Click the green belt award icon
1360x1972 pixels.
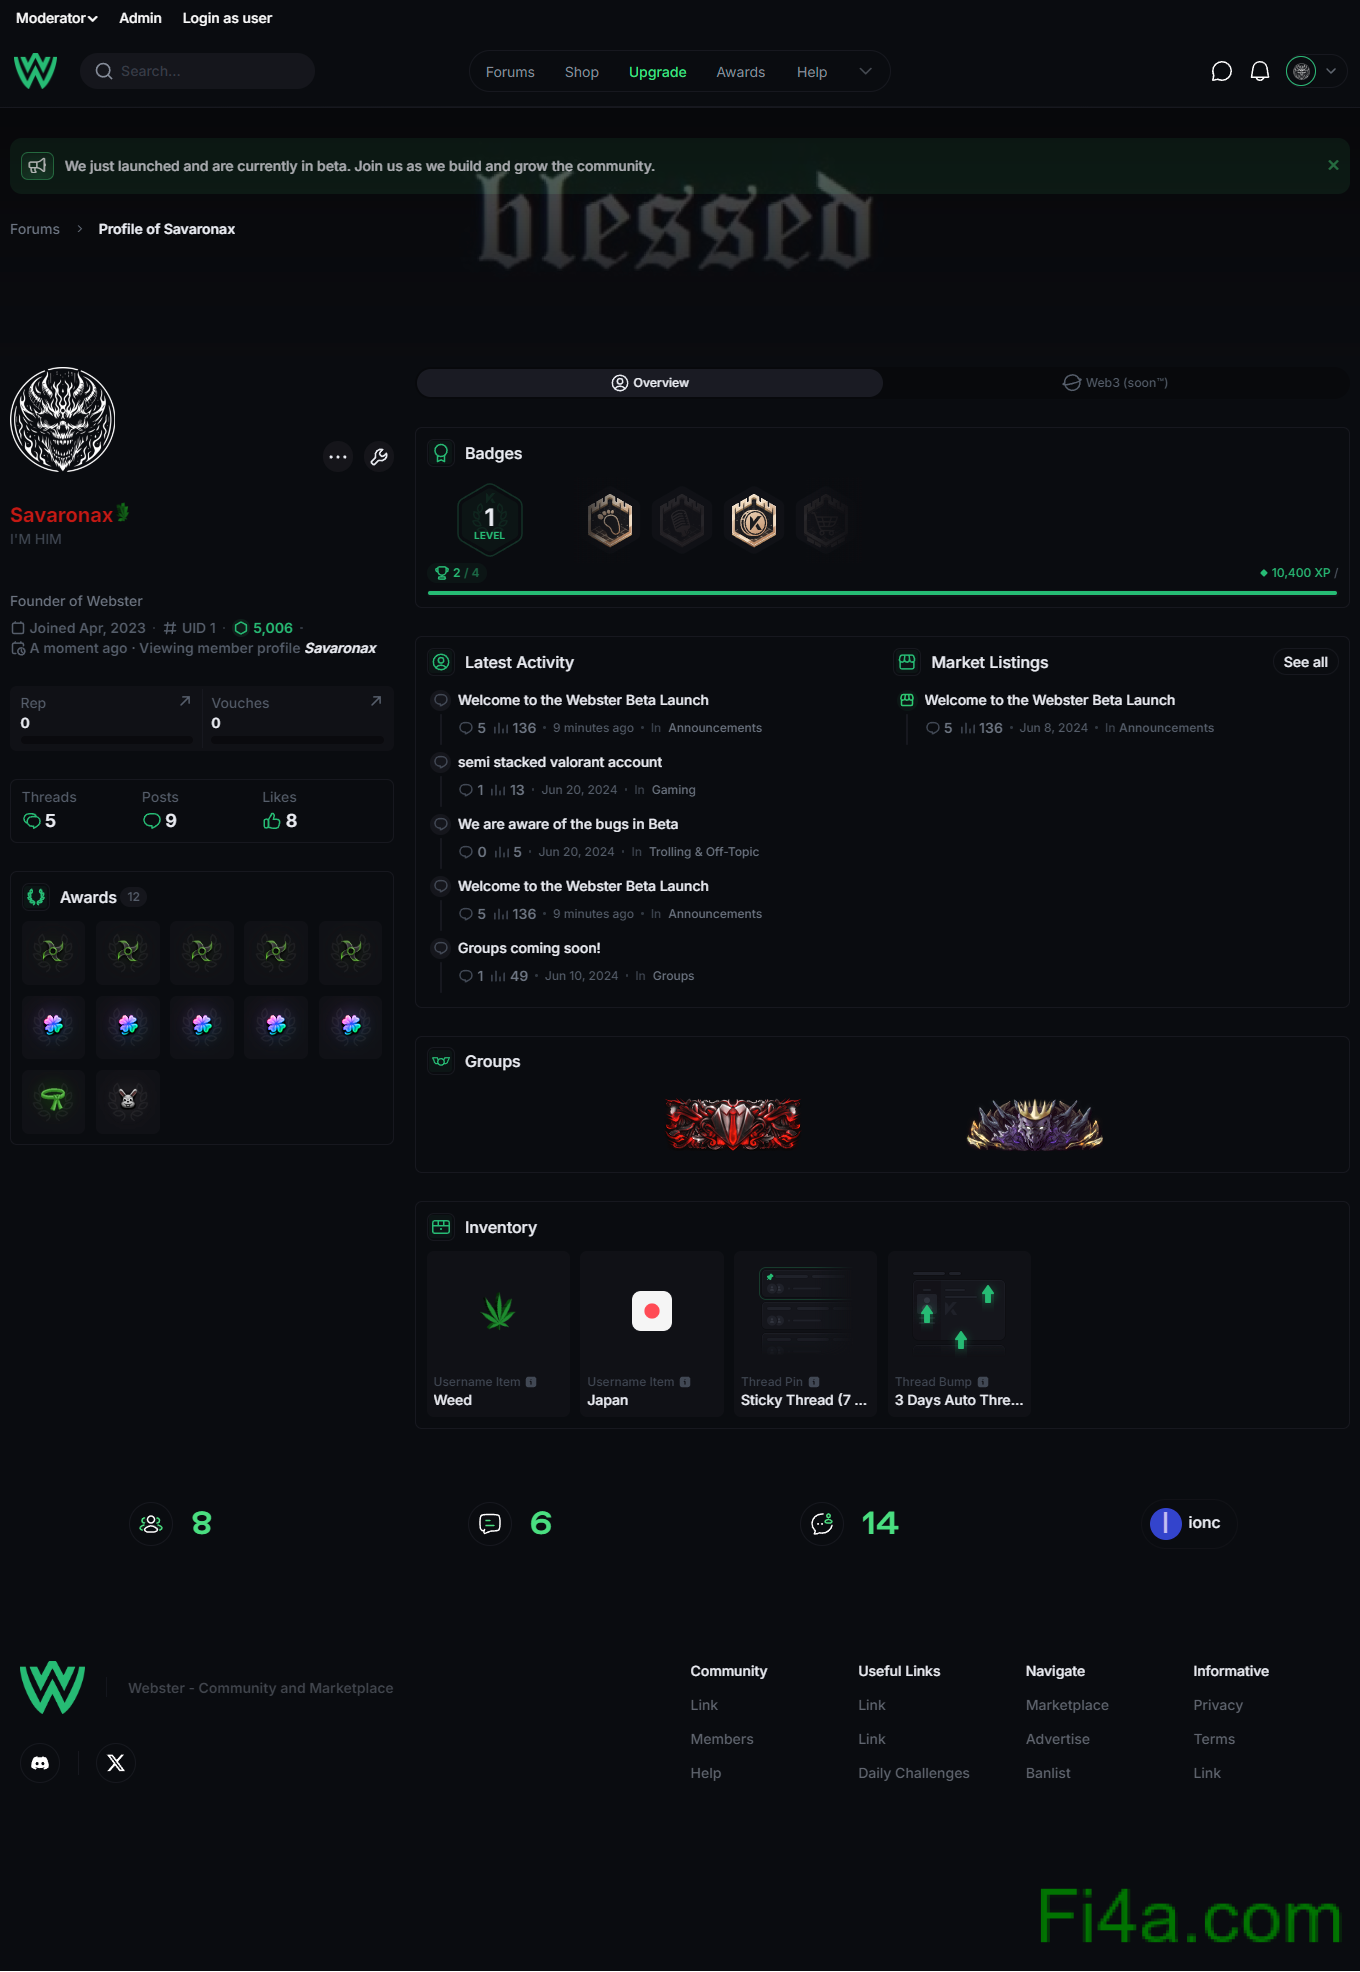(x=54, y=1100)
